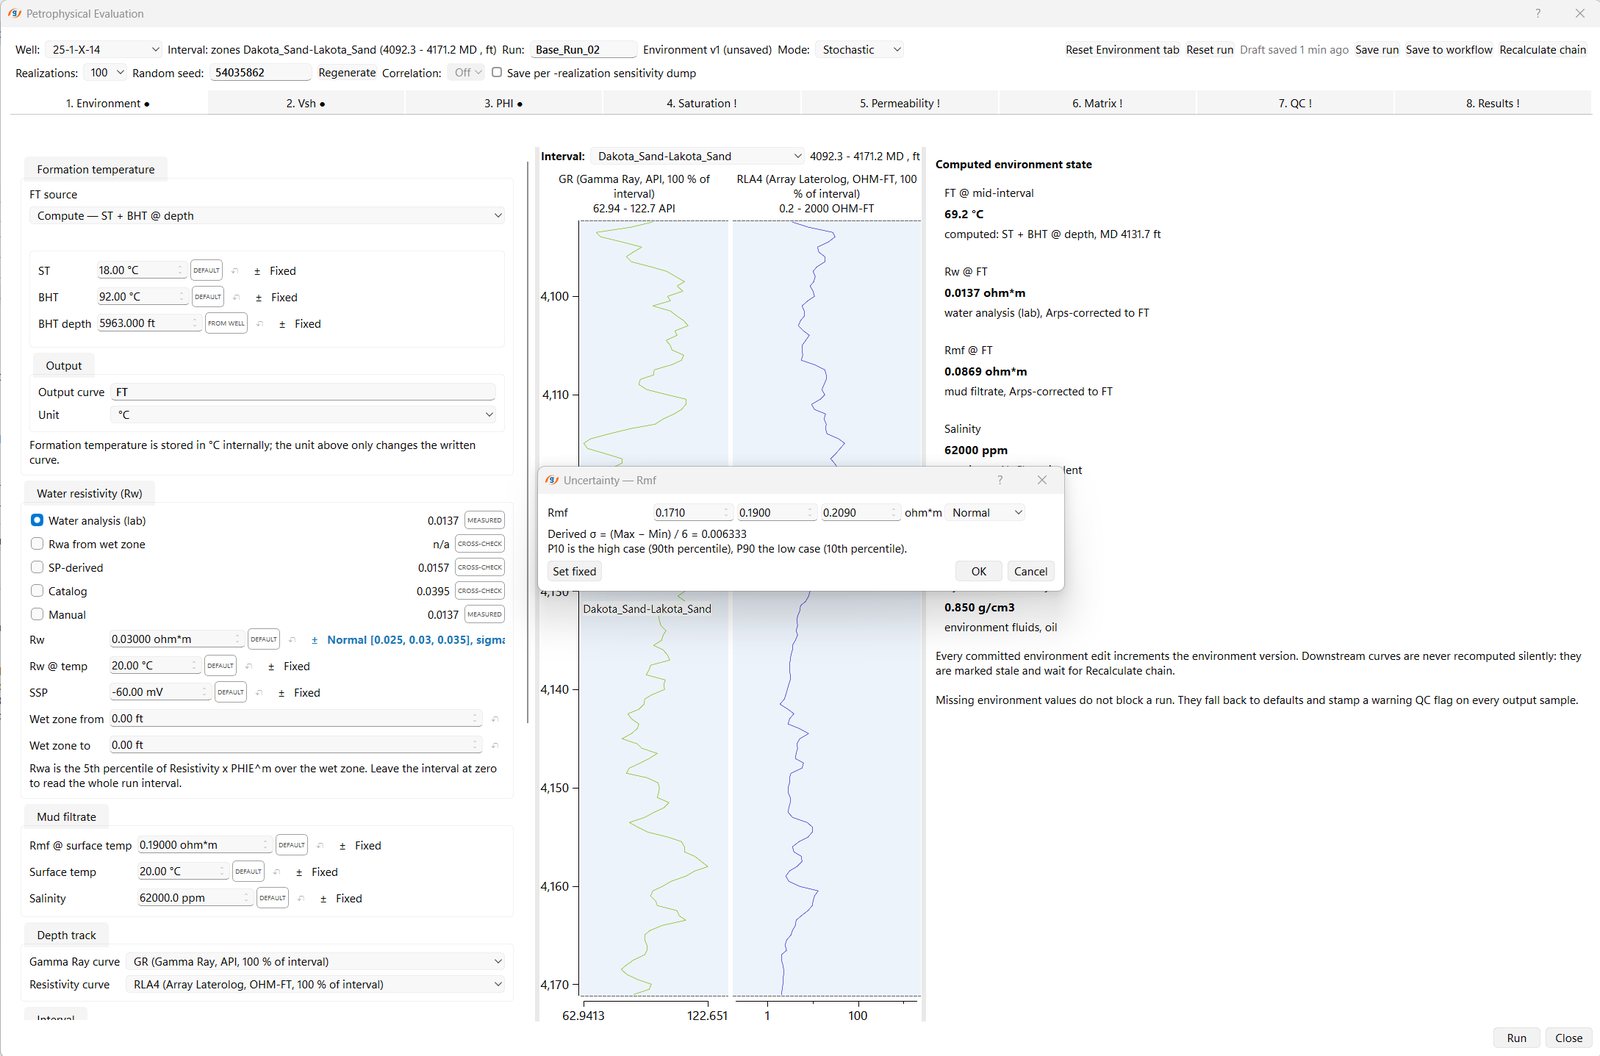Select the Rwa from wet zone option
The image size is (1600, 1056).
tap(37, 544)
